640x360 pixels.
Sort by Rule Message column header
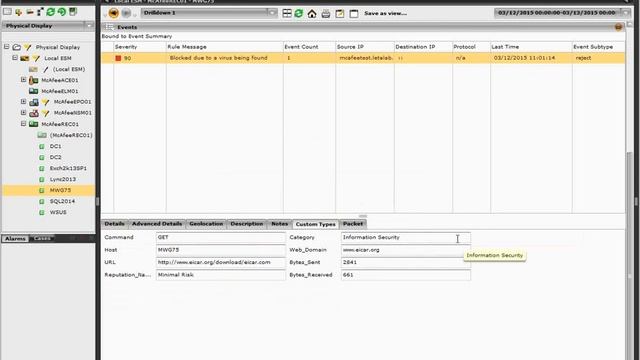click(187, 47)
